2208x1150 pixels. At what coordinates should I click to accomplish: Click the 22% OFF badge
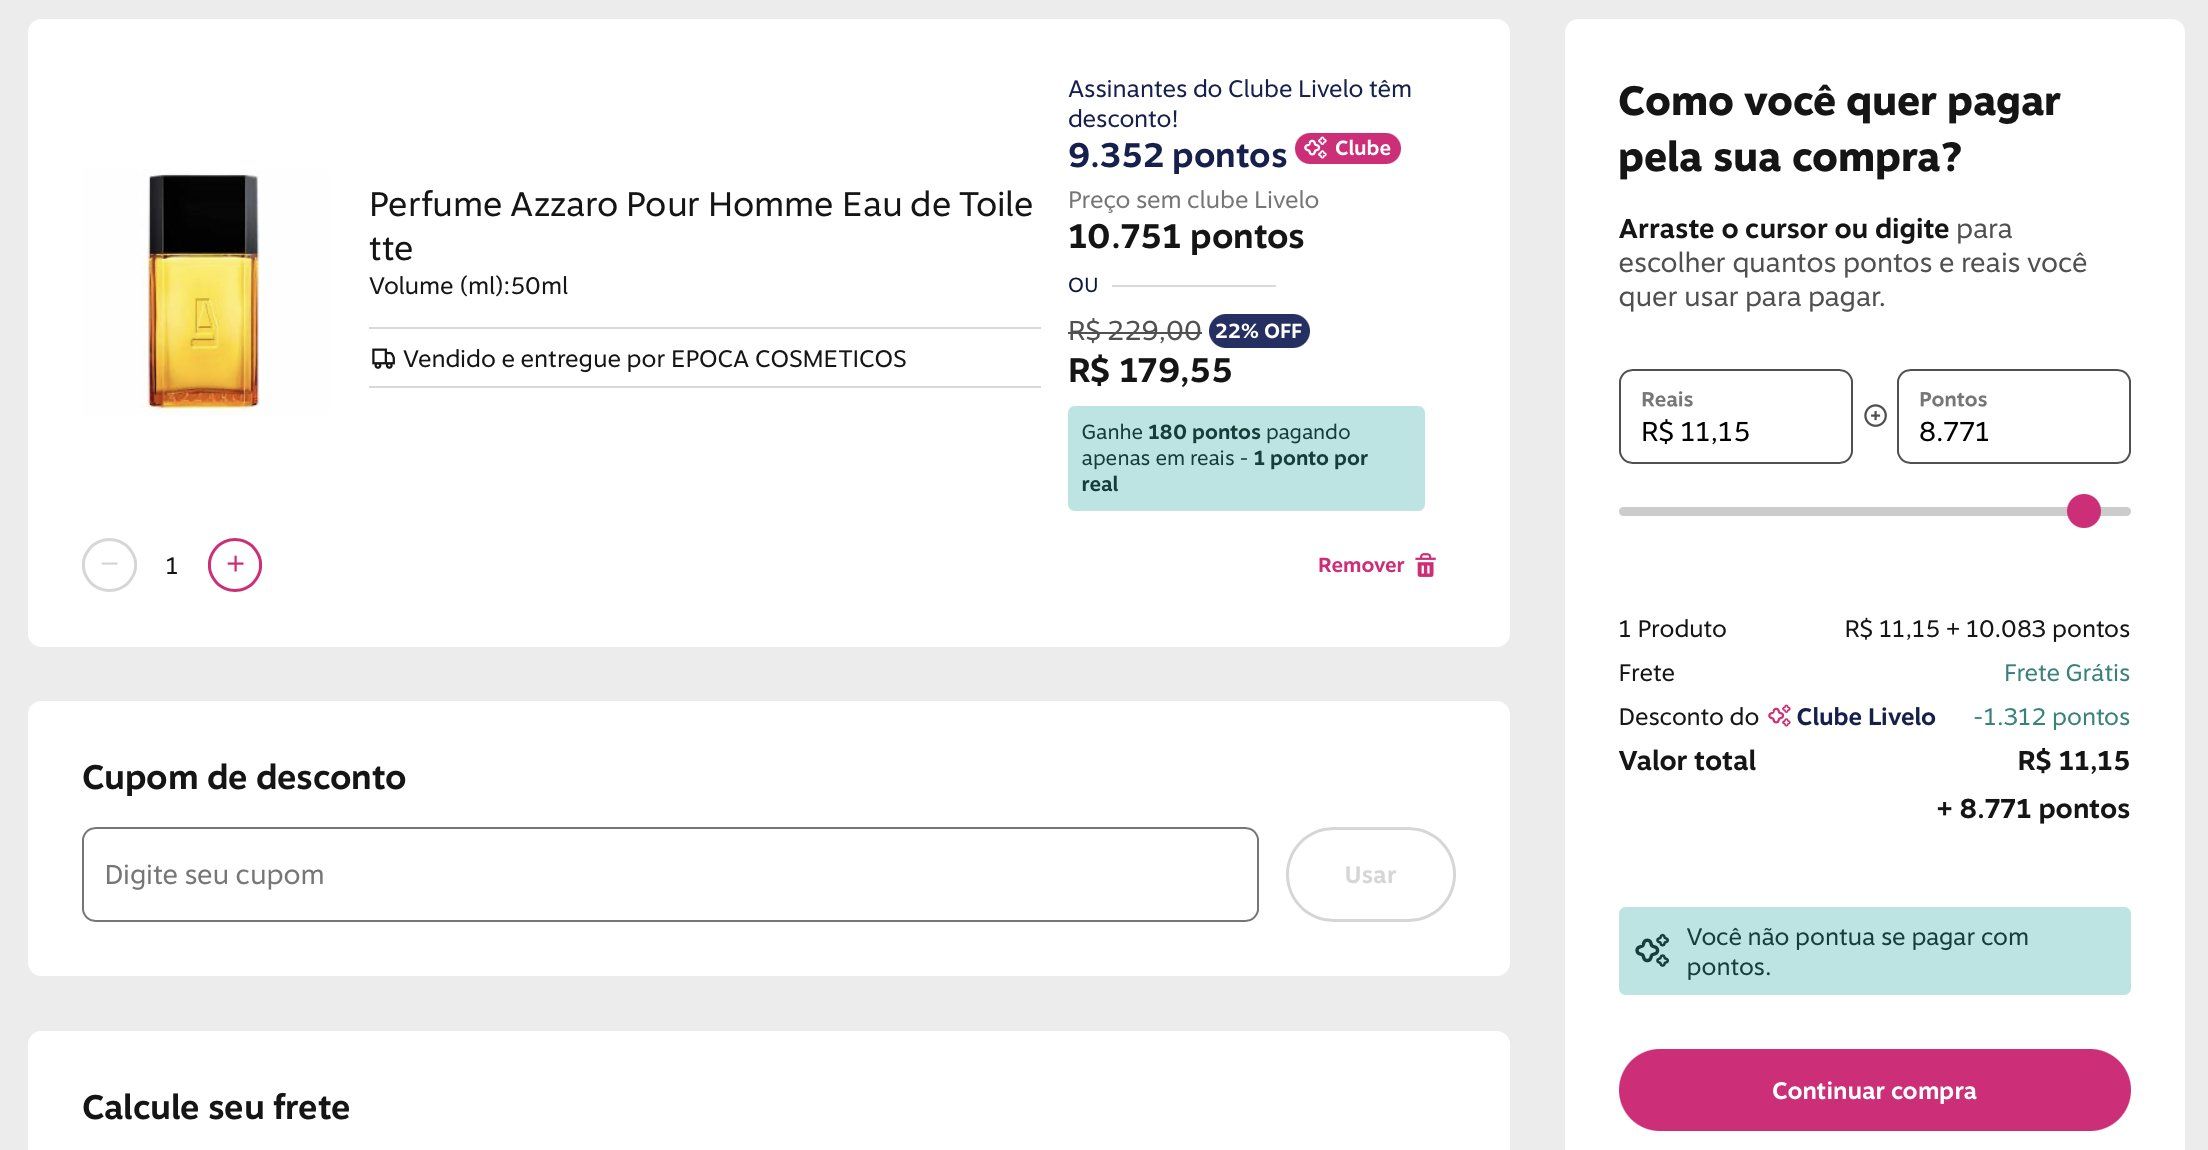[x=1258, y=331]
